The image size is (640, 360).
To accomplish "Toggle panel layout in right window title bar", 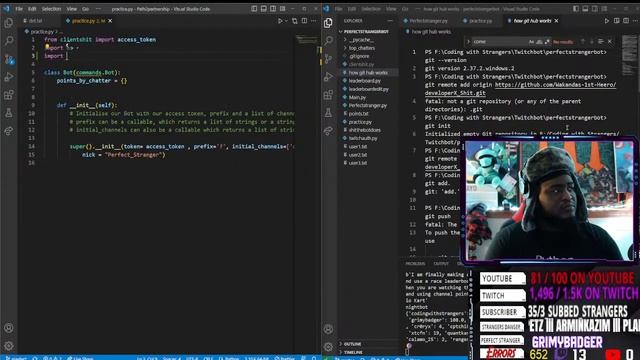I will [x=585, y=9].
